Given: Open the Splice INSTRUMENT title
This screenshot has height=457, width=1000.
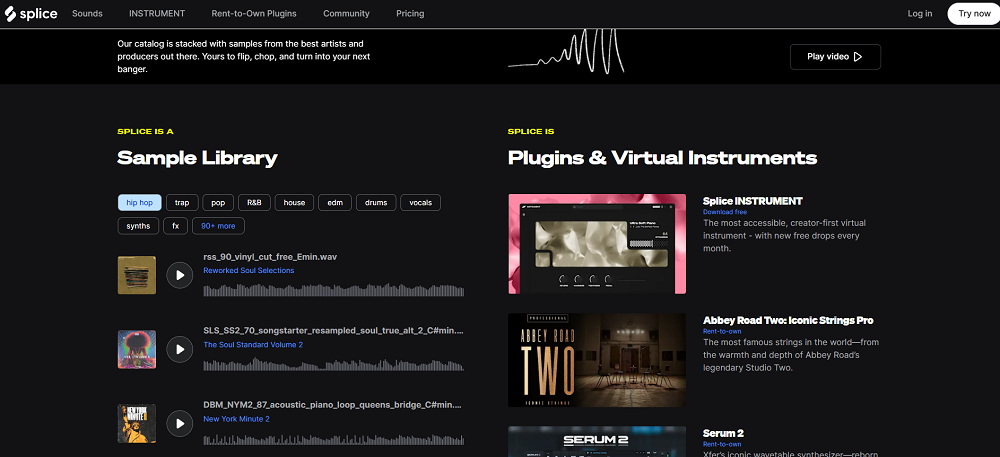Looking at the screenshot, I should (x=753, y=201).
